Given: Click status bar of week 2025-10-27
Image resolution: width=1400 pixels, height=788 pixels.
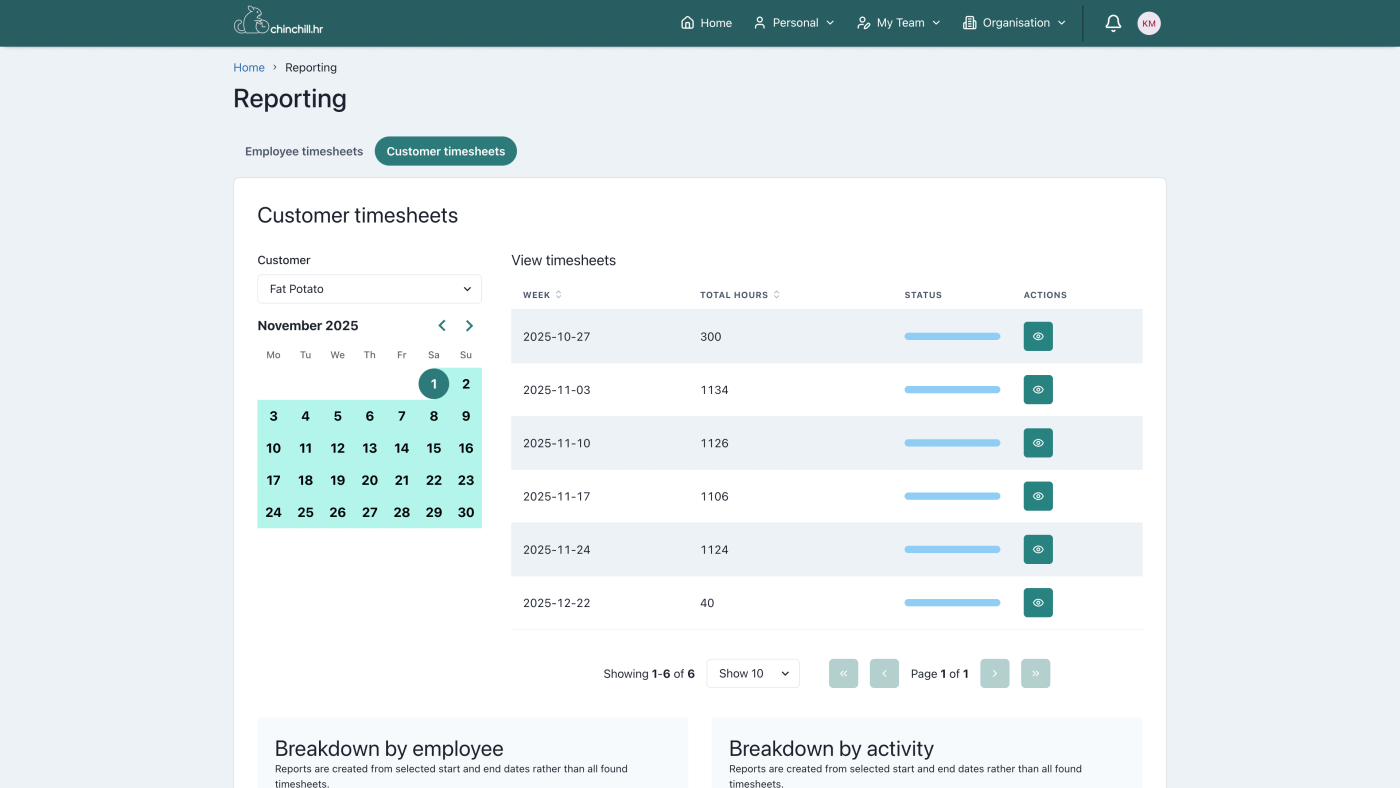Looking at the screenshot, I should 952,337.
